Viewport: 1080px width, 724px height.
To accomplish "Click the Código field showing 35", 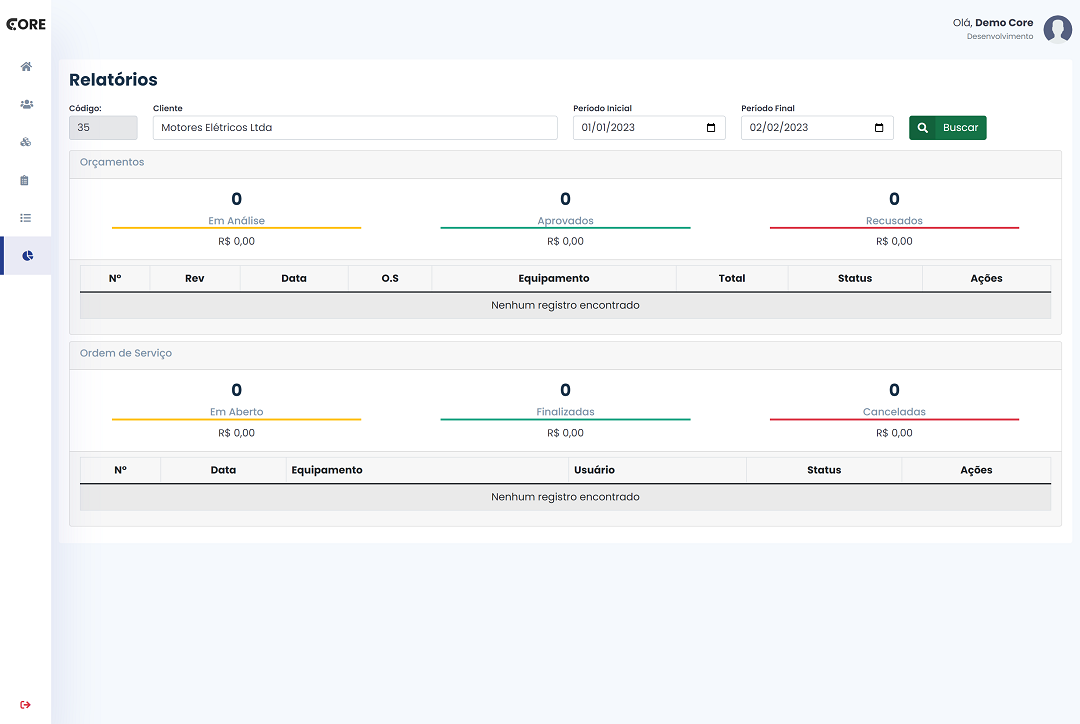I will coord(103,127).
